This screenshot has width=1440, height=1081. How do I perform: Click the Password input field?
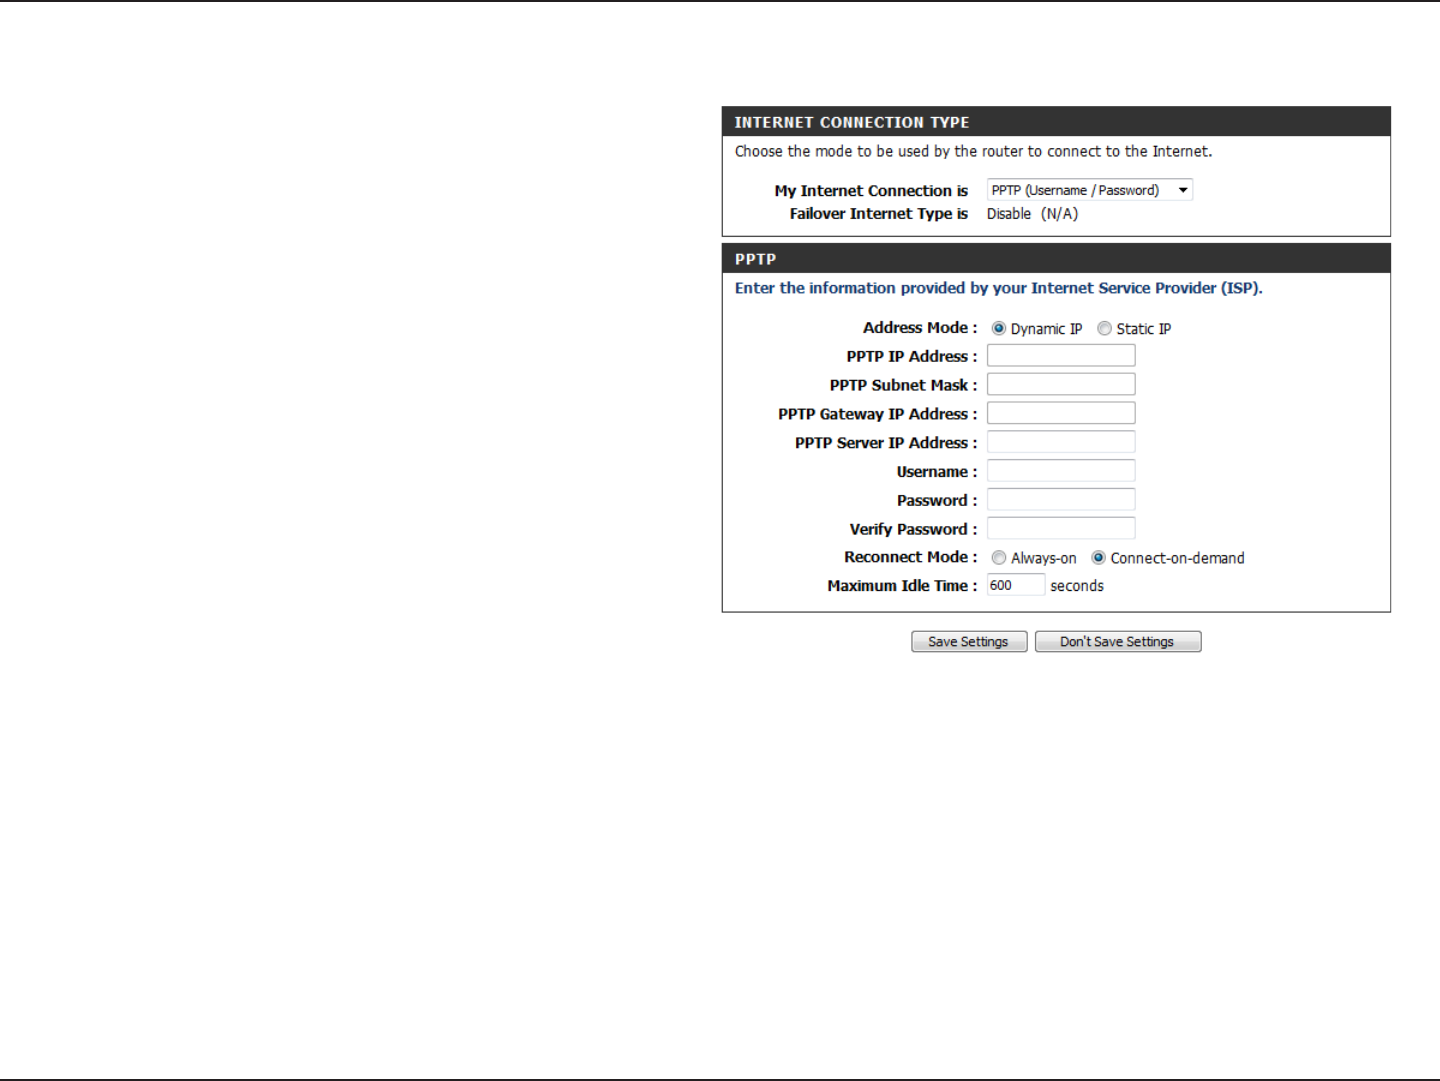(x=1061, y=500)
